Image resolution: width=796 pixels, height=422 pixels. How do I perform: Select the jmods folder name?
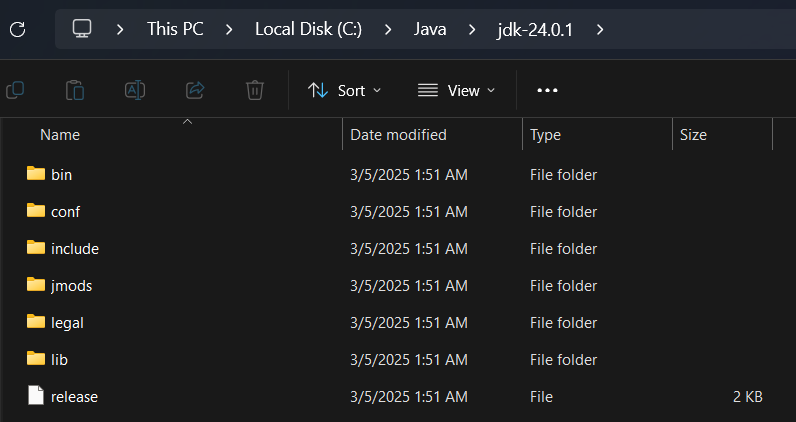72,286
